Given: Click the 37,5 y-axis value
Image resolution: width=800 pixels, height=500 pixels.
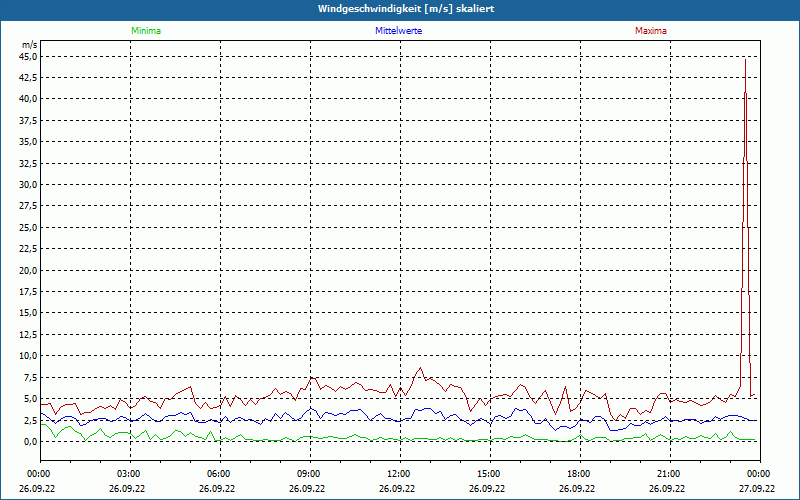Looking at the screenshot, I should click(29, 120).
